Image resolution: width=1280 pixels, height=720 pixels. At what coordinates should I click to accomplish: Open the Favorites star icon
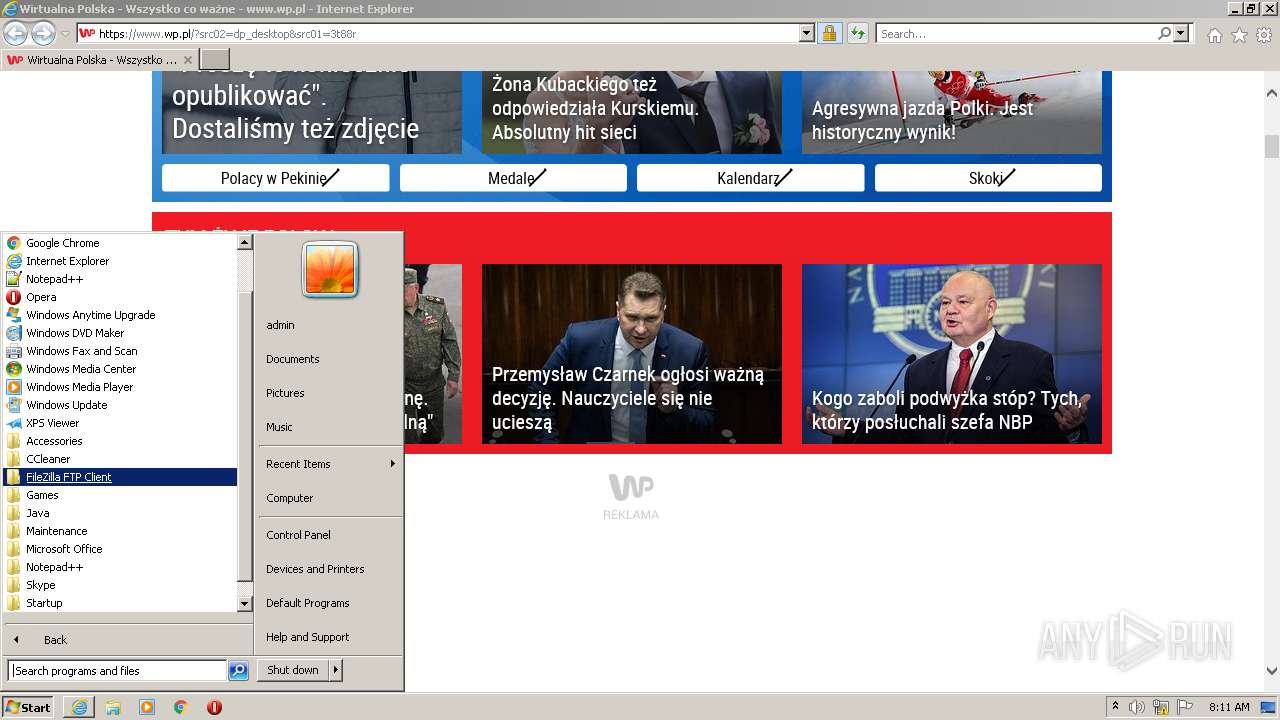[1239, 35]
